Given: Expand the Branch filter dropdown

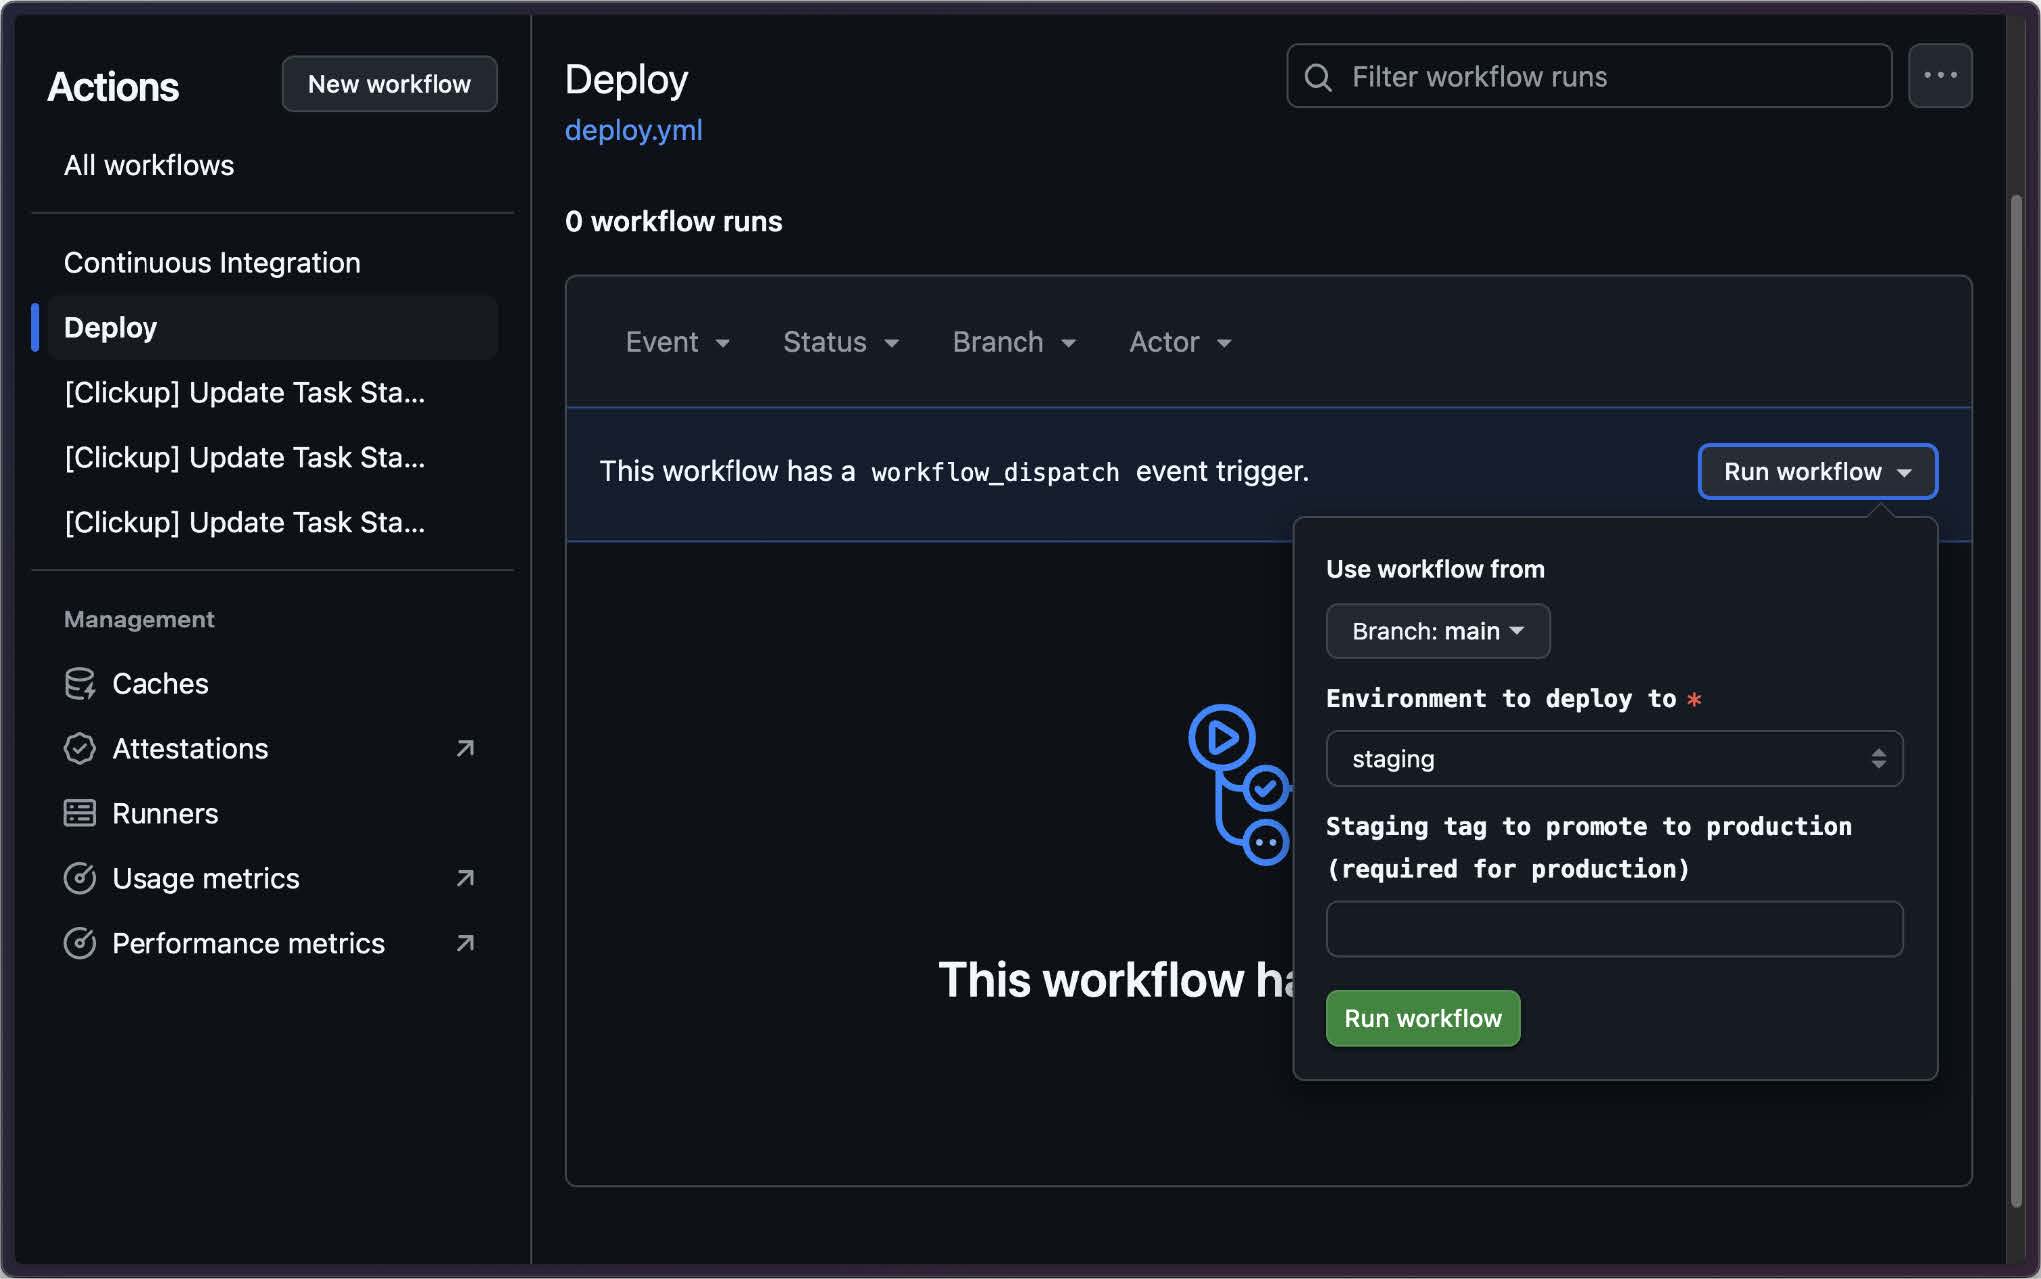Looking at the screenshot, I should 1014,342.
